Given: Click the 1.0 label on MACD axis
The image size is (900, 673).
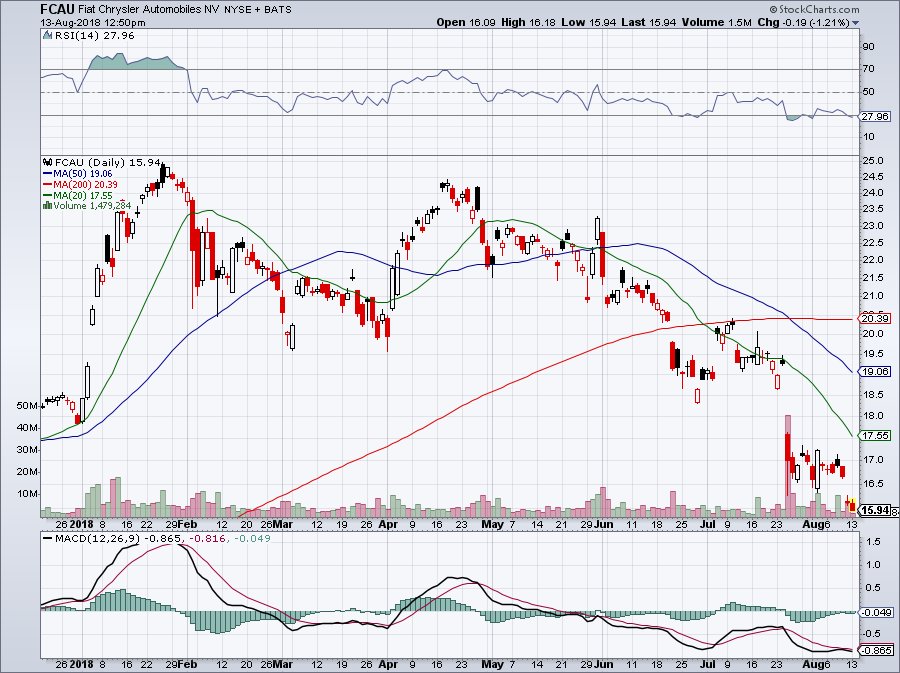Looking at the screenshot, I should pyautogui.click(x=873, y=565).
